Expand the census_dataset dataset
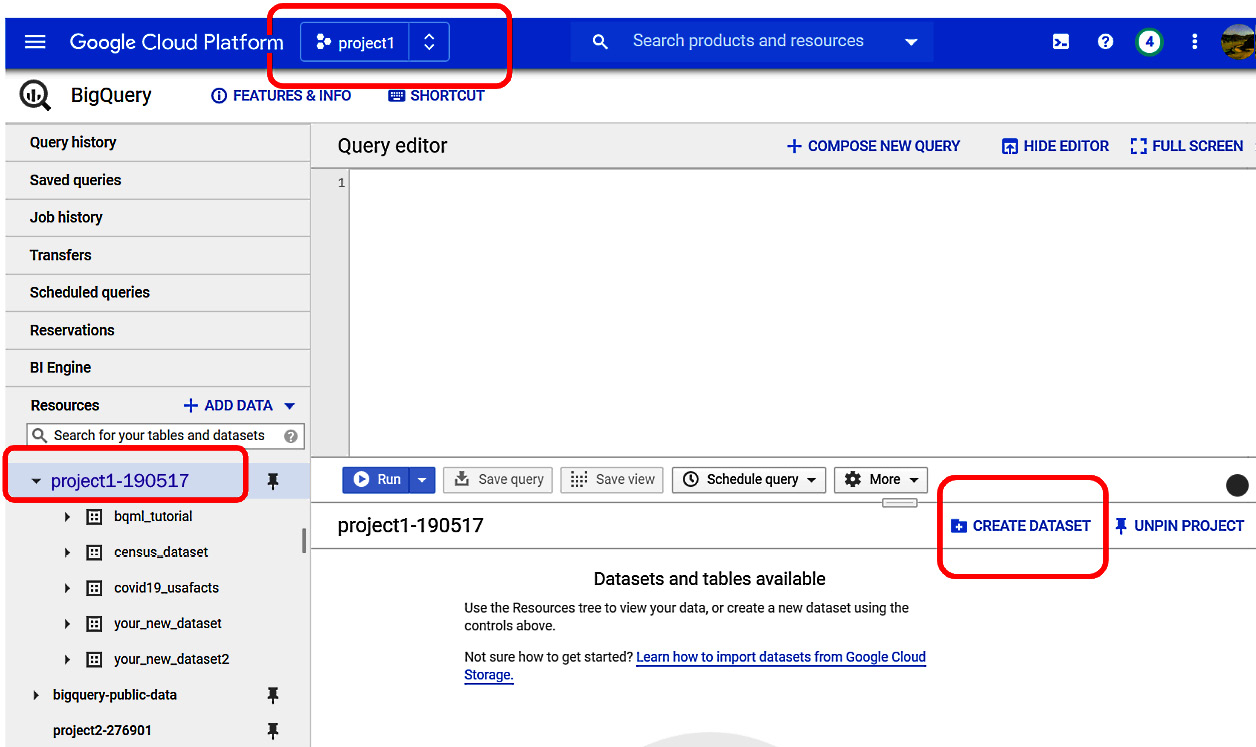Viewport: 1256px width, 747px height. point(67,552)
